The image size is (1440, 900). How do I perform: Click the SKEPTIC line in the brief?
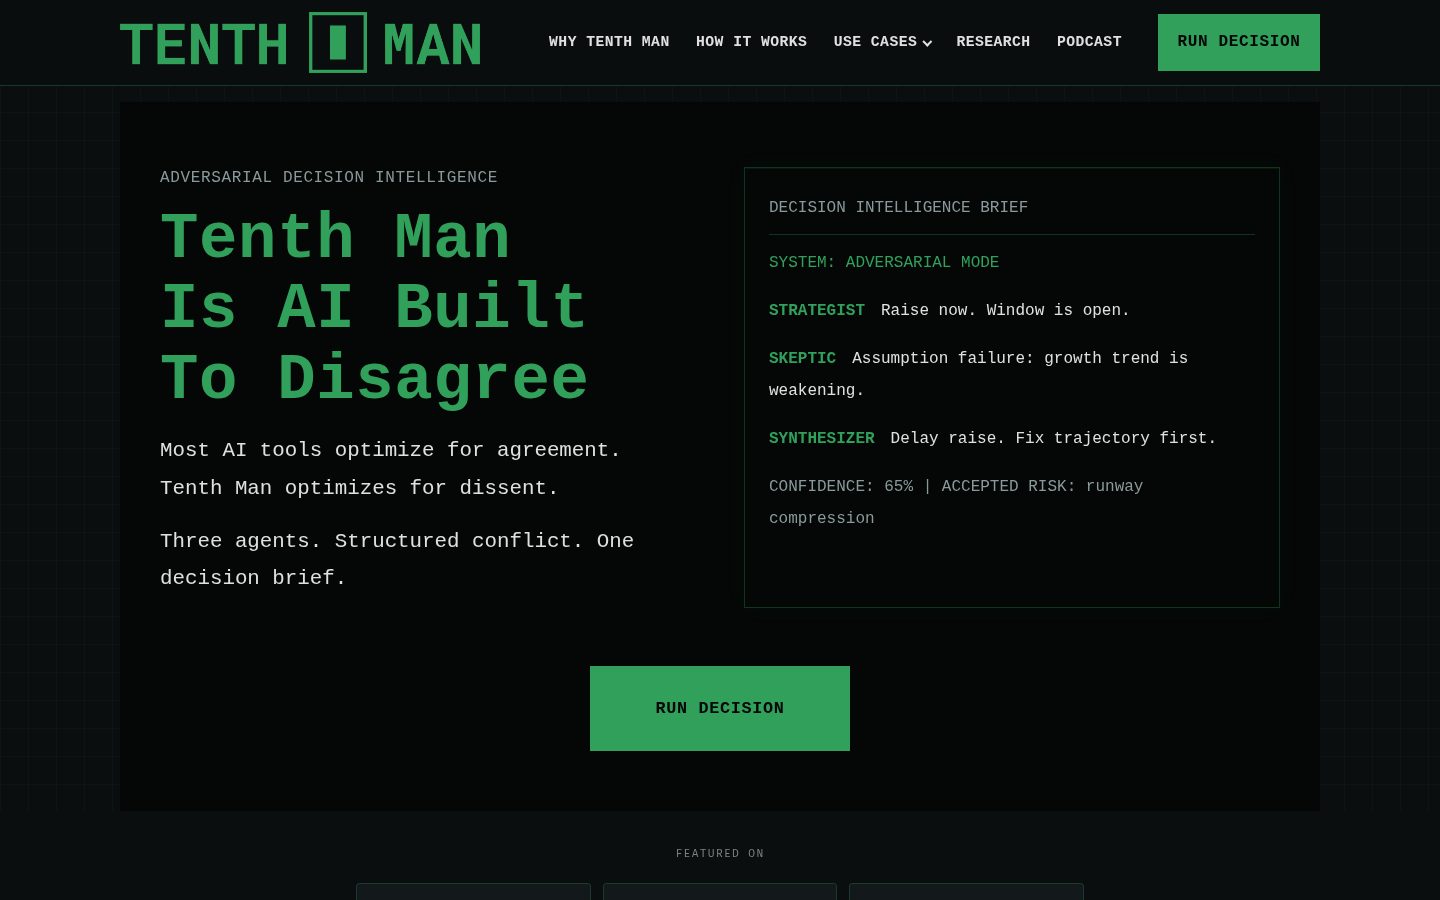click(978, 374)
